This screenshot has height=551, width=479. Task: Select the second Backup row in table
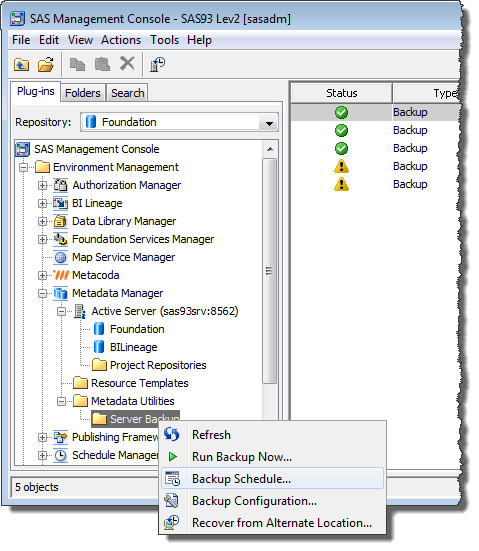point(375,130)
